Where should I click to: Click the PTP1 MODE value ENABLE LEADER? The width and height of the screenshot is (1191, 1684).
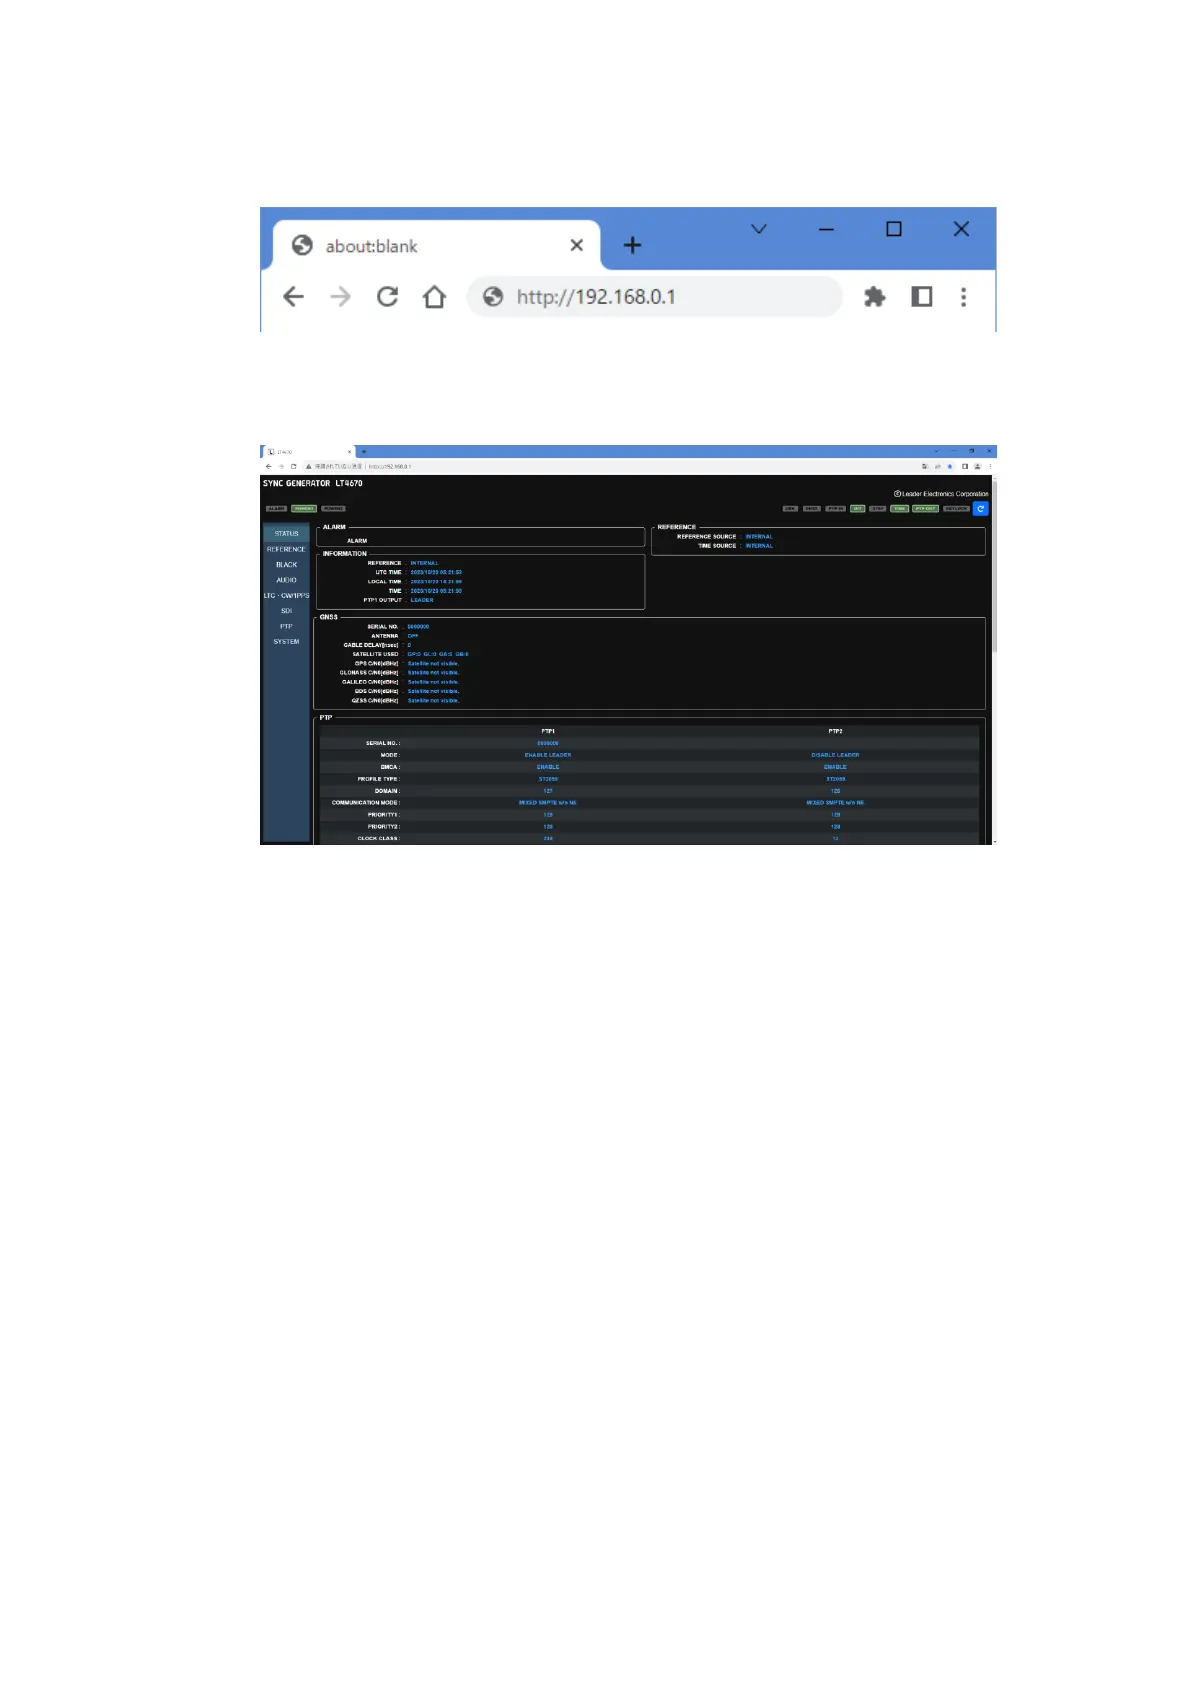[x=548, y=755]
